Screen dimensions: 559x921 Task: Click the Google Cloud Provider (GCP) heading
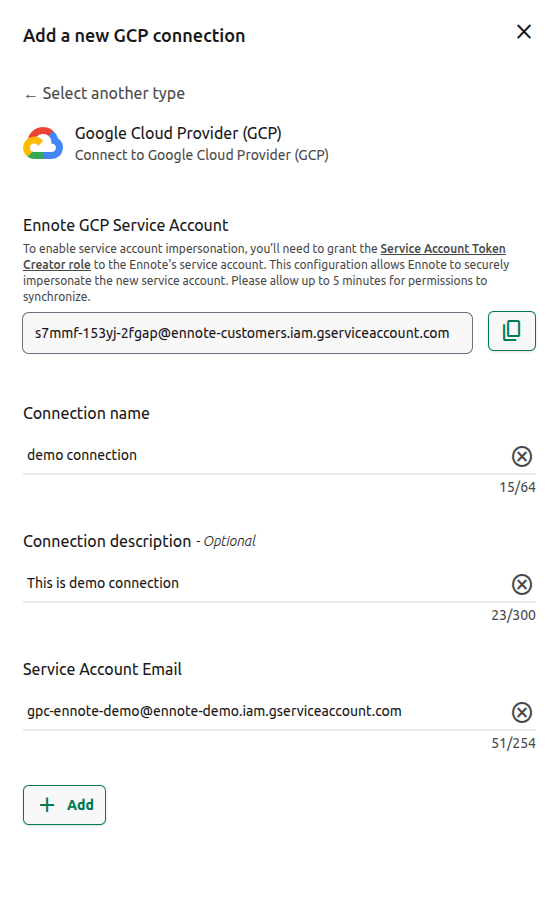(x=178, y=133)
